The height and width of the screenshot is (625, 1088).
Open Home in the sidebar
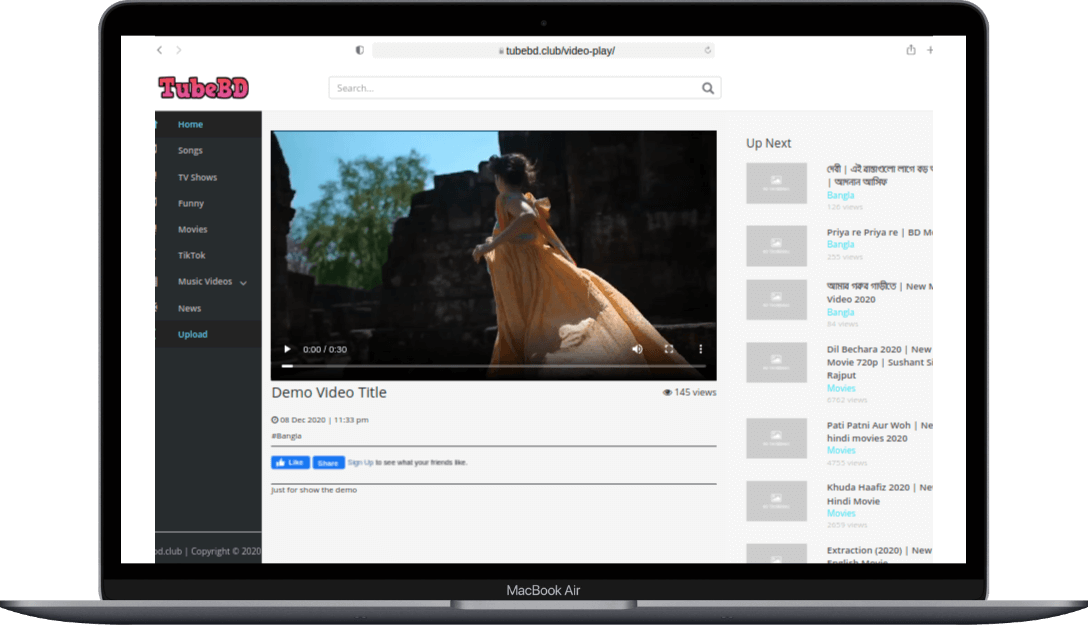point(190,124)
